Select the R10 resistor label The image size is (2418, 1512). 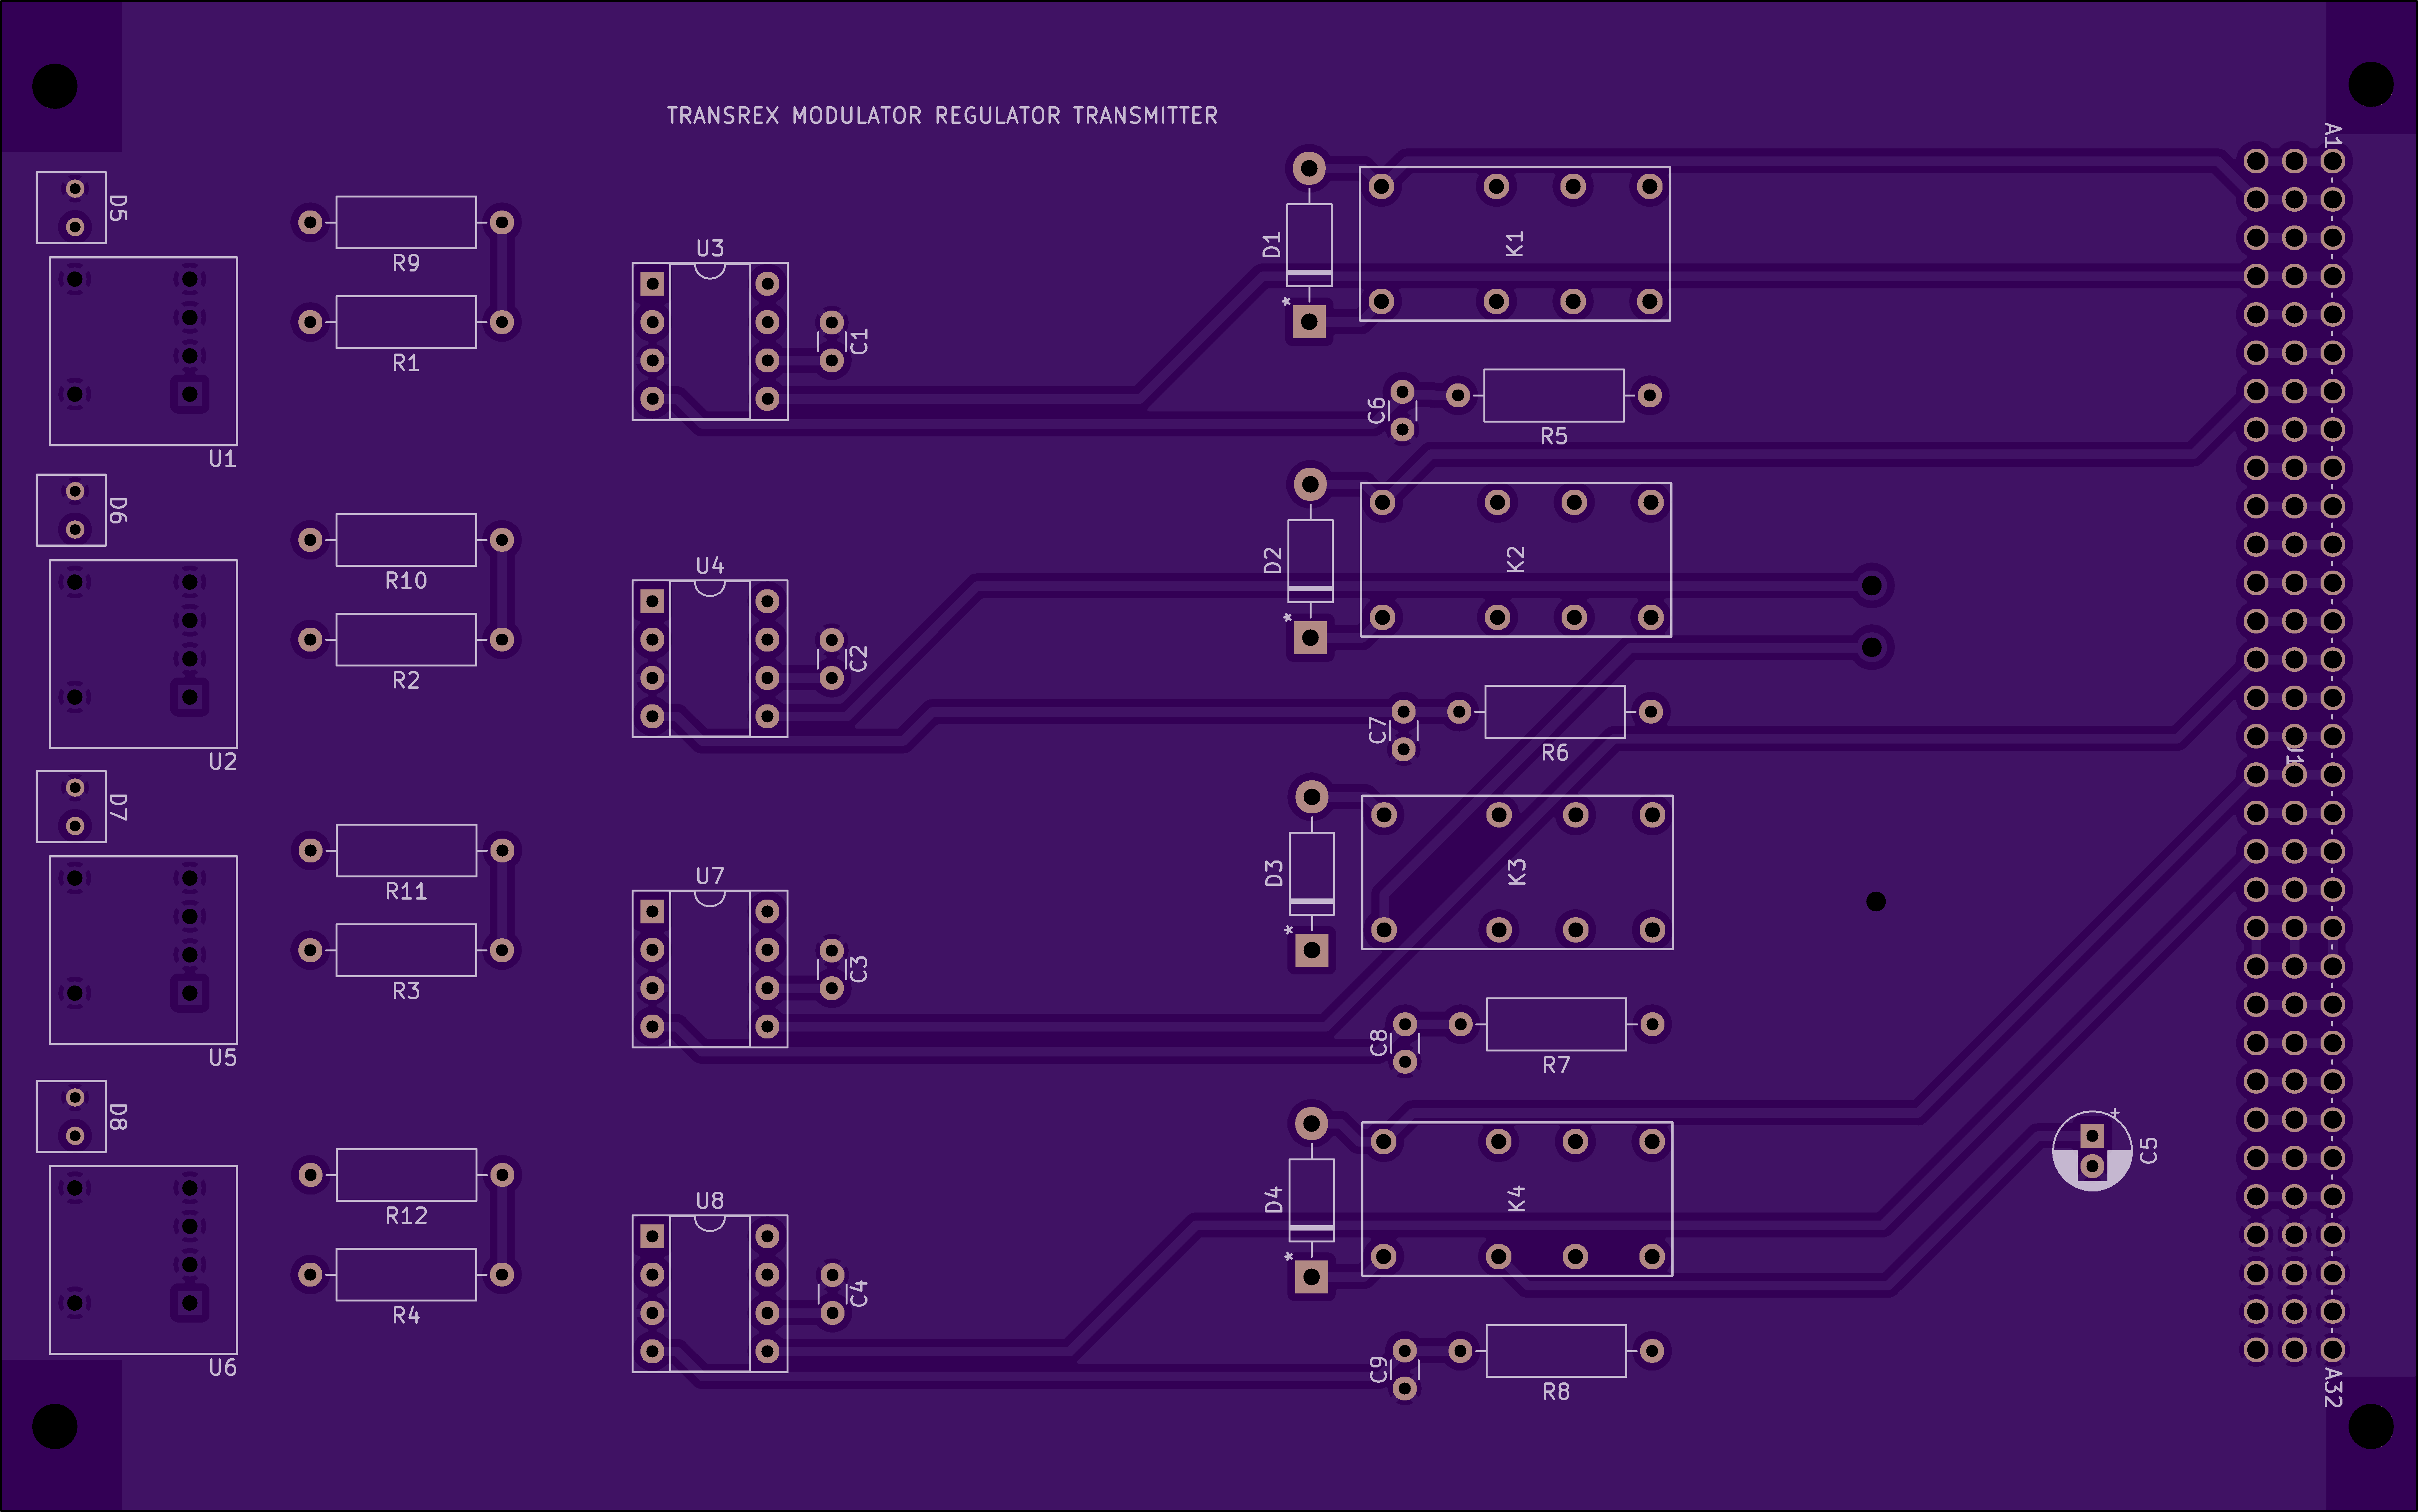click(x=406, y=581)
